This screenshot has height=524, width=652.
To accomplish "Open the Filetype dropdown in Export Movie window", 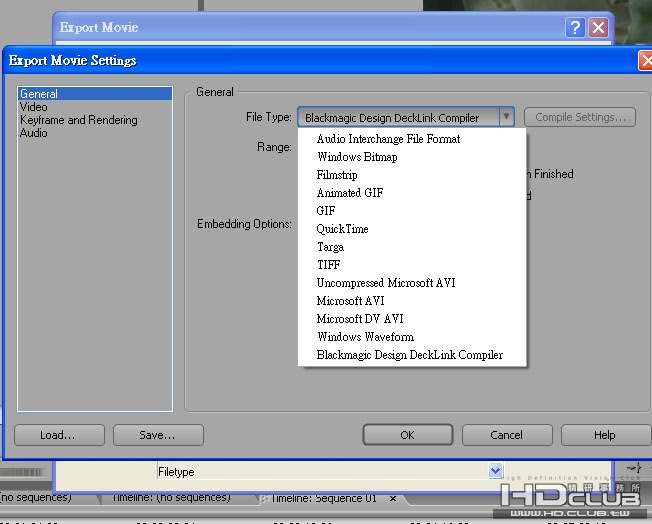I will 495,471.
